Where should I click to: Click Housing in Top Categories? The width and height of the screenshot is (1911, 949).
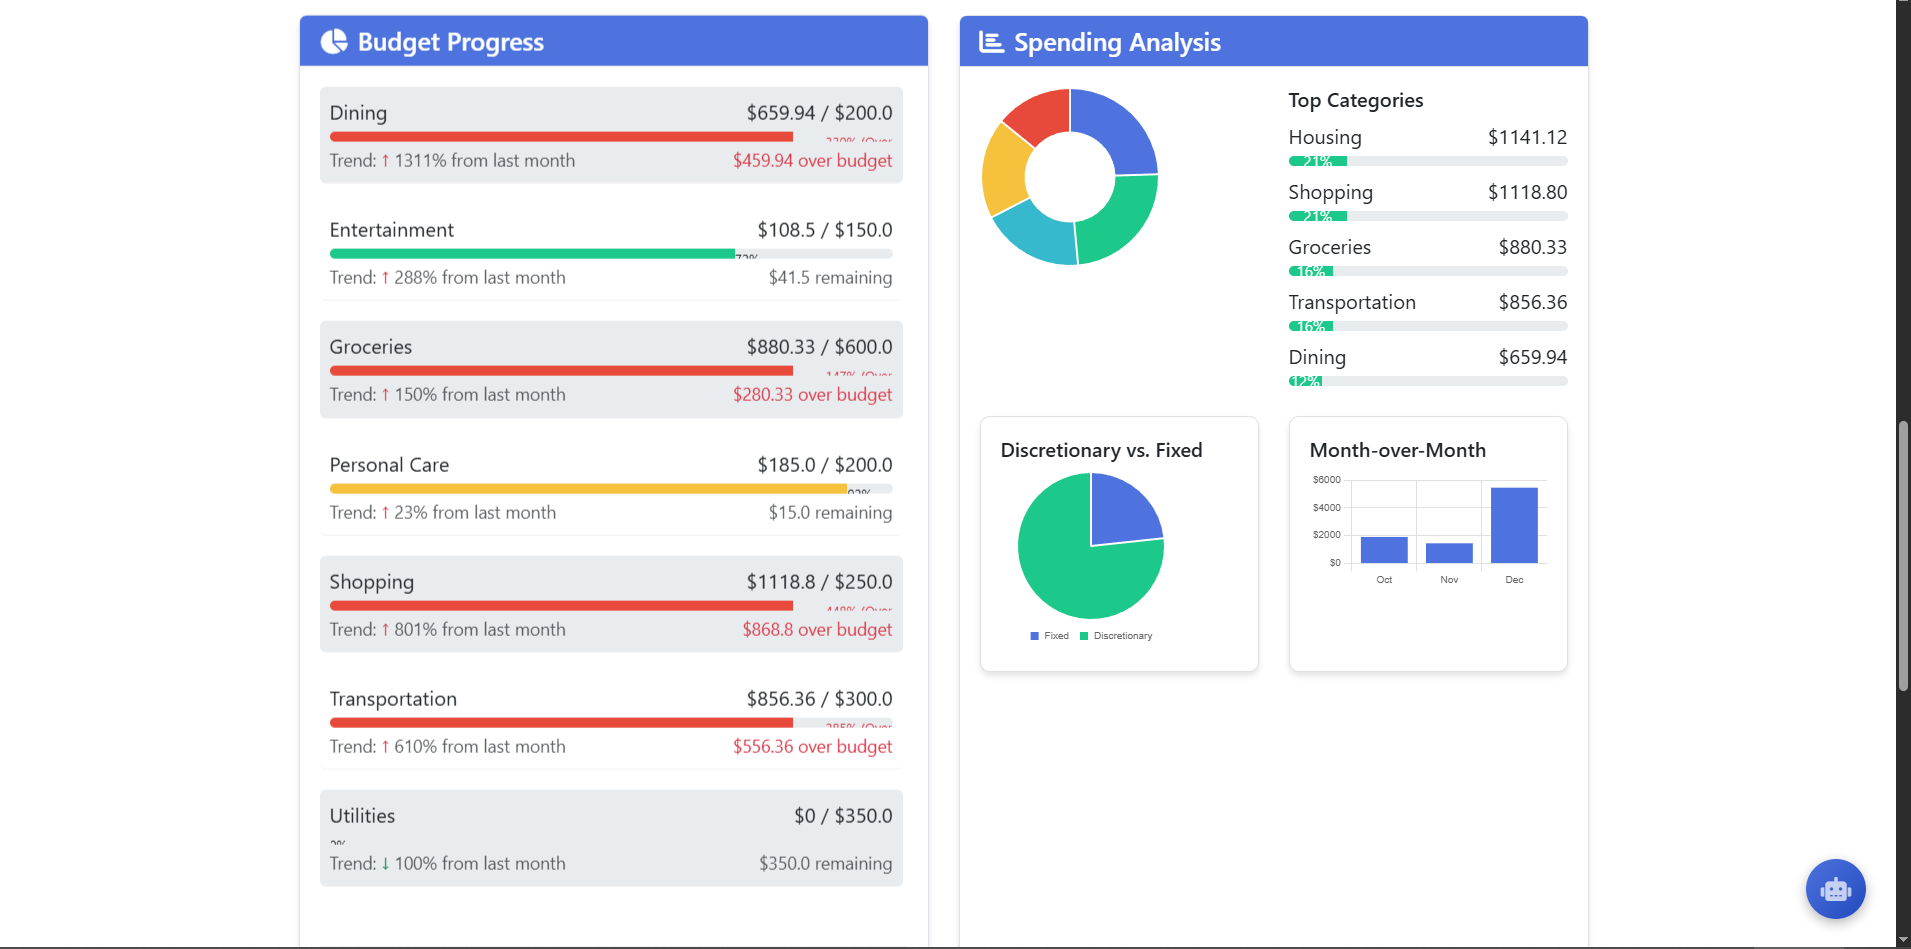pos(1324,138)
